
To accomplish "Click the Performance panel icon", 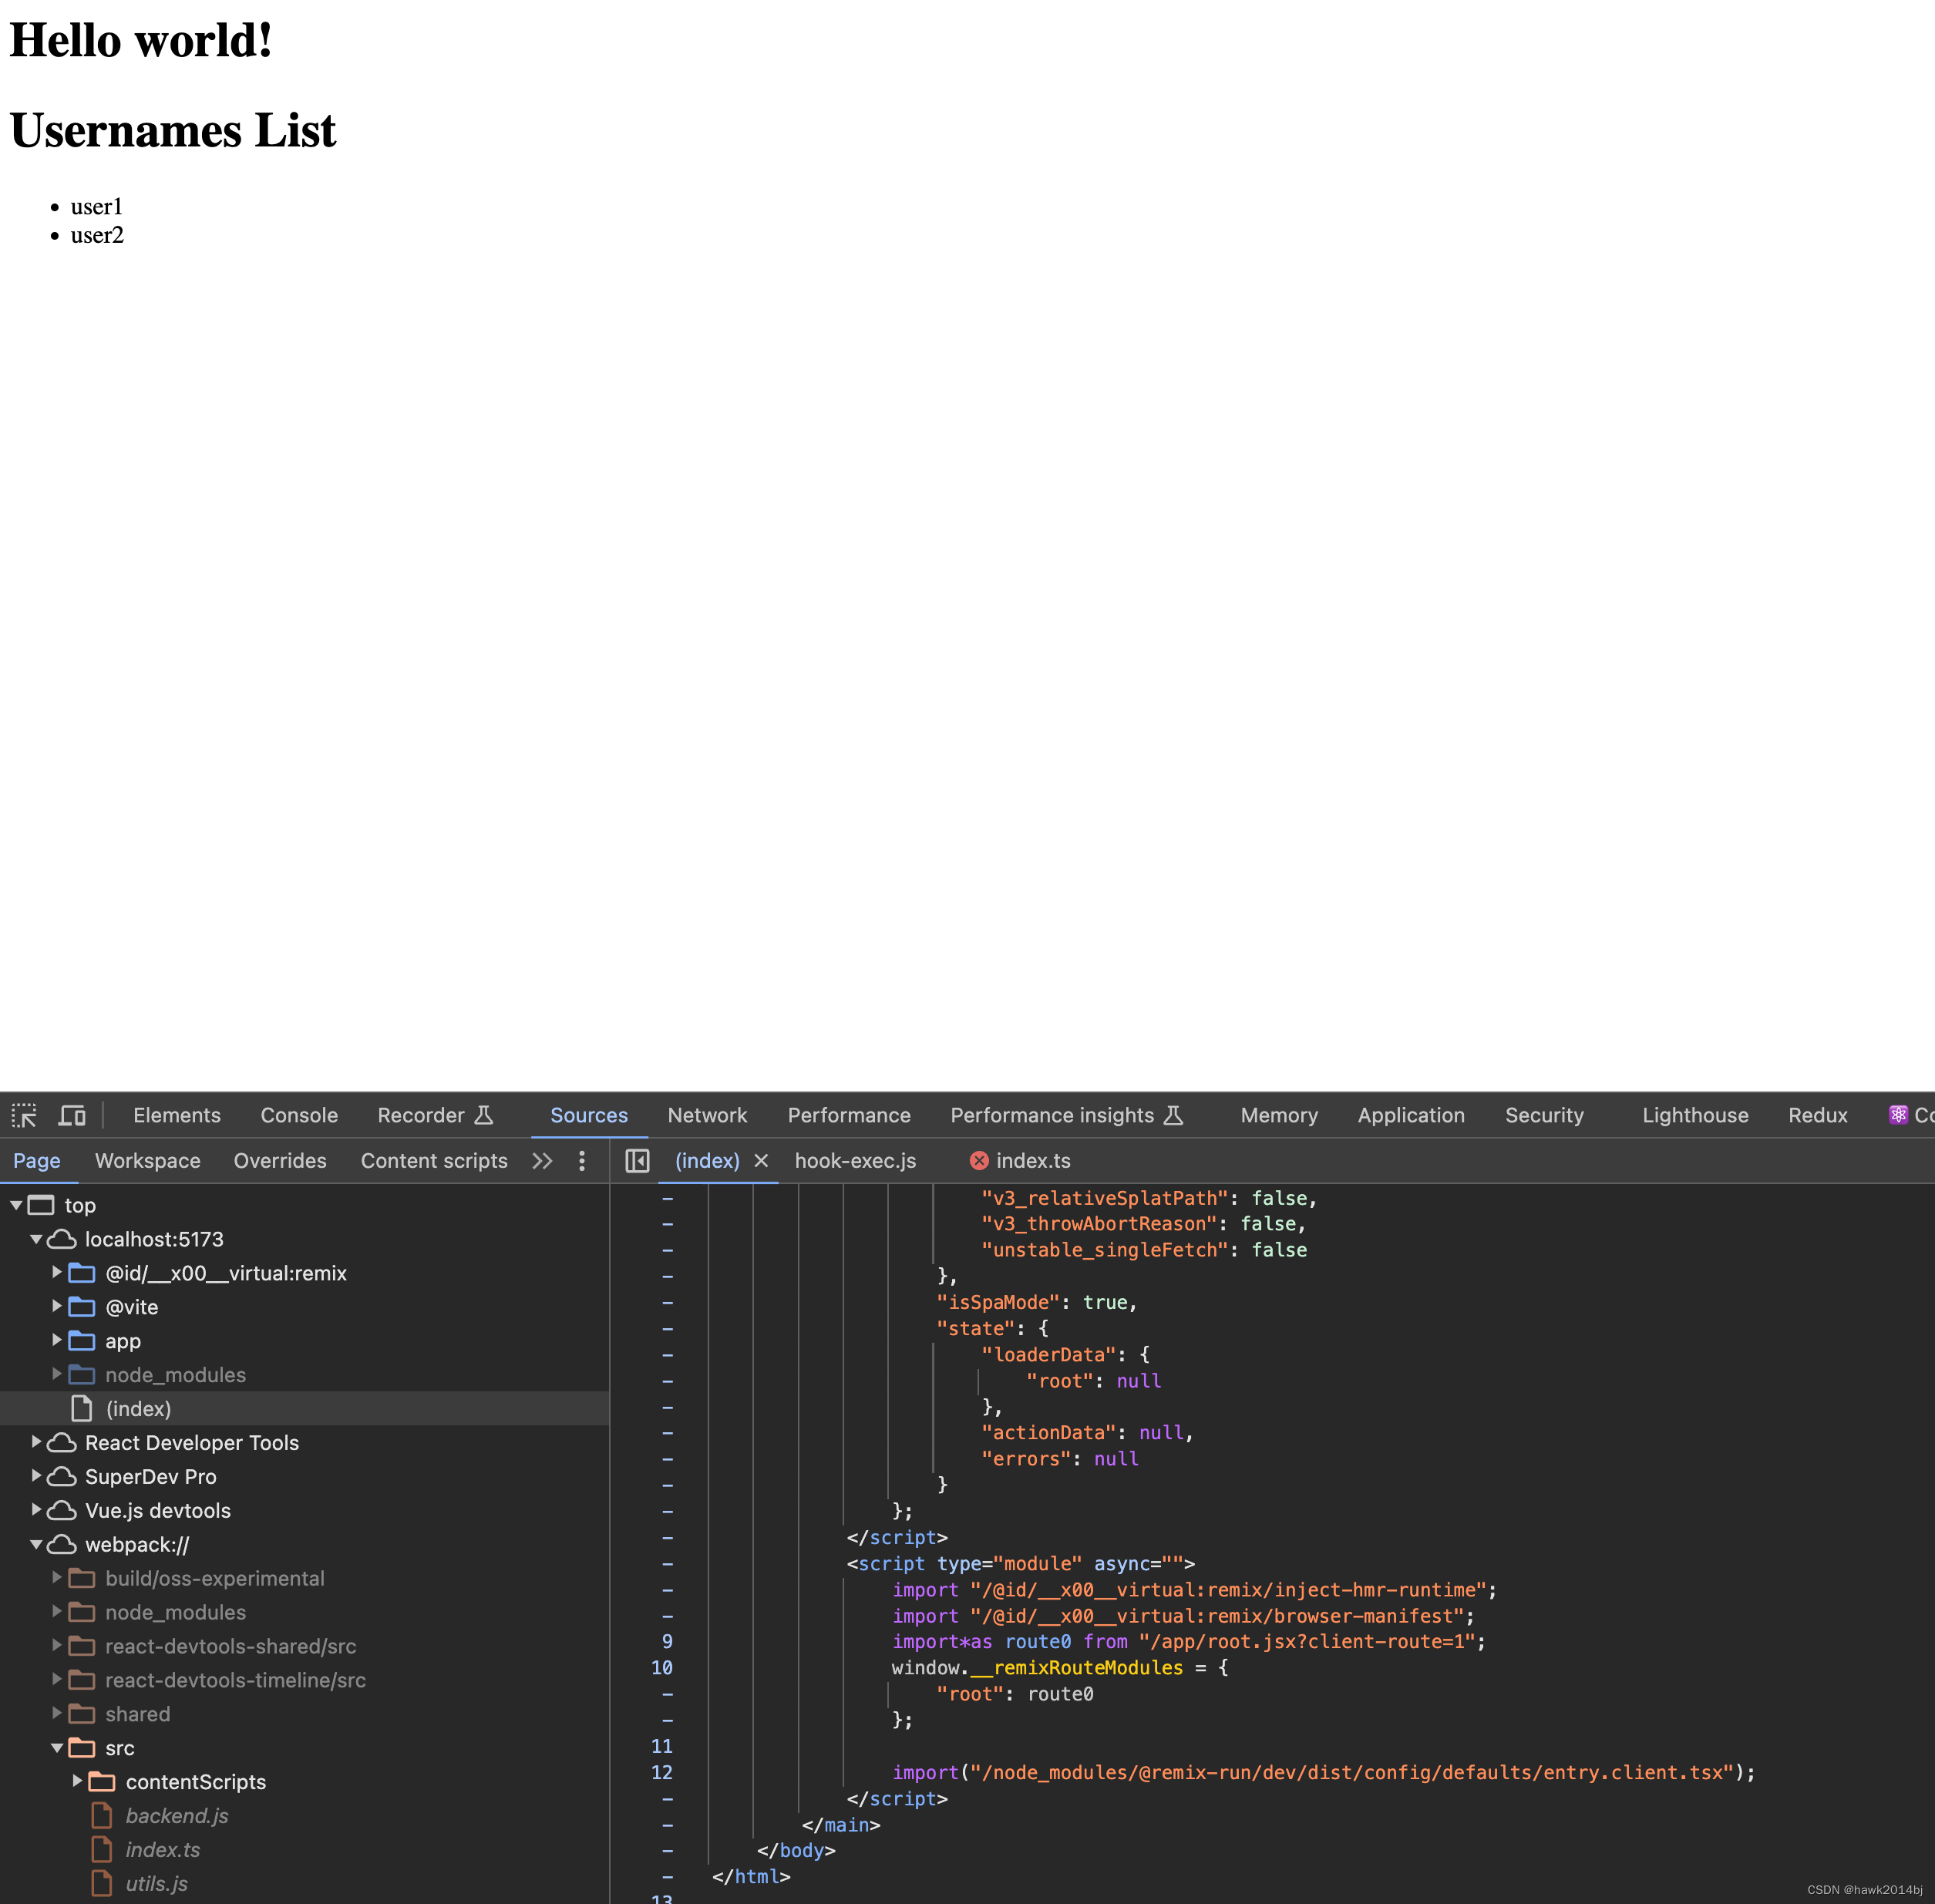I will [x=849, y=1114].
